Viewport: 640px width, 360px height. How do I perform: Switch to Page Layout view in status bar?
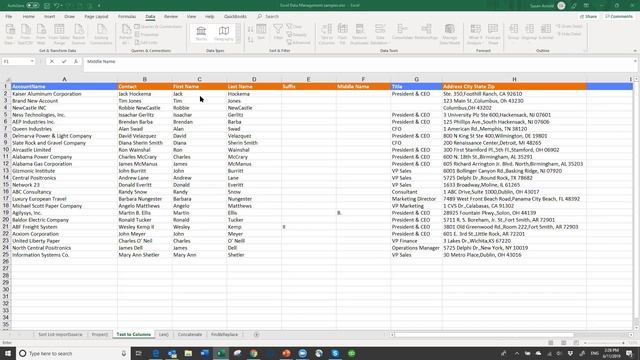[563, 343]
